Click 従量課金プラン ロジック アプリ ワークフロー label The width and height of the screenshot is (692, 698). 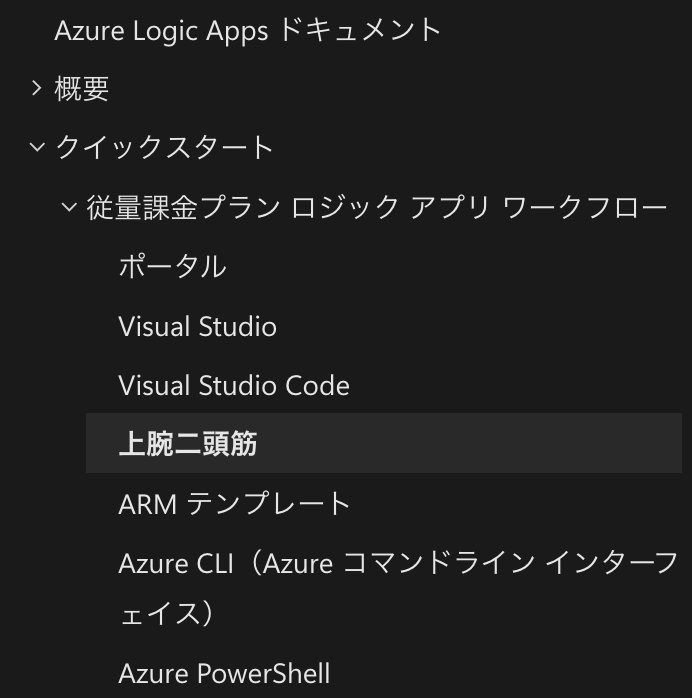point(377,207)
